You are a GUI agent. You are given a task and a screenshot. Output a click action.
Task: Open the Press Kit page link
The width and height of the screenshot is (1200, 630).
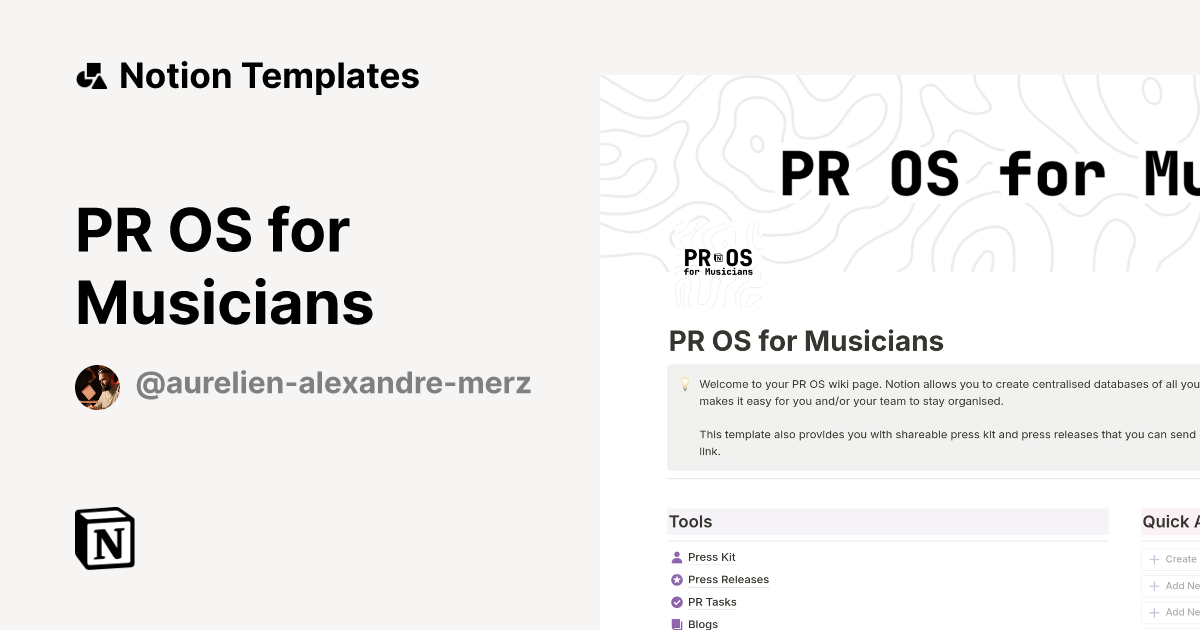pos(711,557)
